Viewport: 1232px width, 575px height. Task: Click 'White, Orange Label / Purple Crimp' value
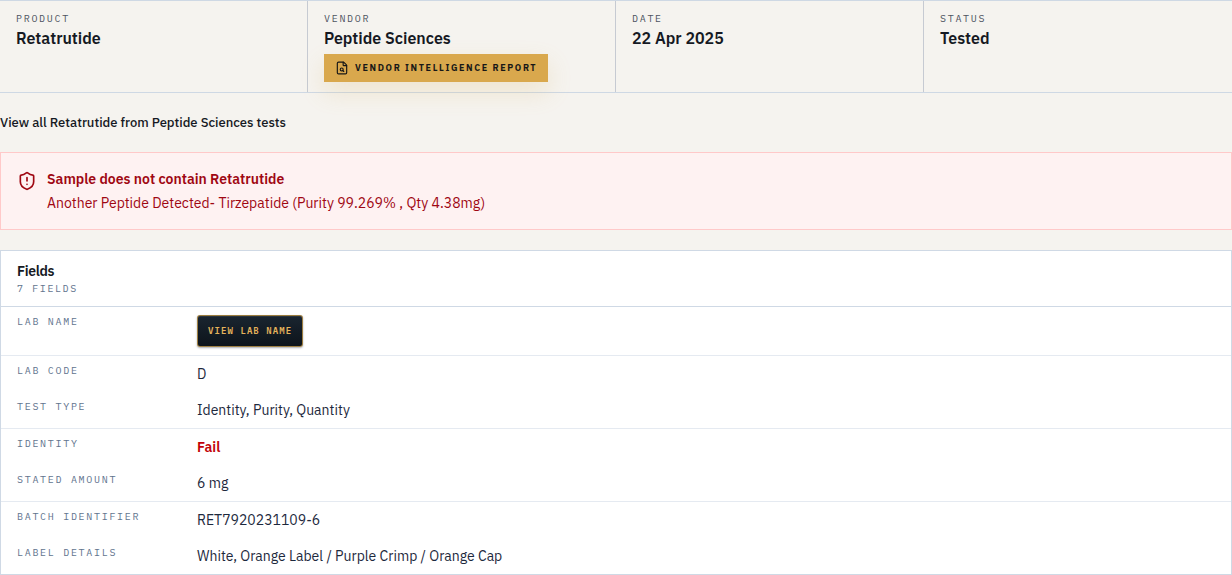tap(349, 556)
